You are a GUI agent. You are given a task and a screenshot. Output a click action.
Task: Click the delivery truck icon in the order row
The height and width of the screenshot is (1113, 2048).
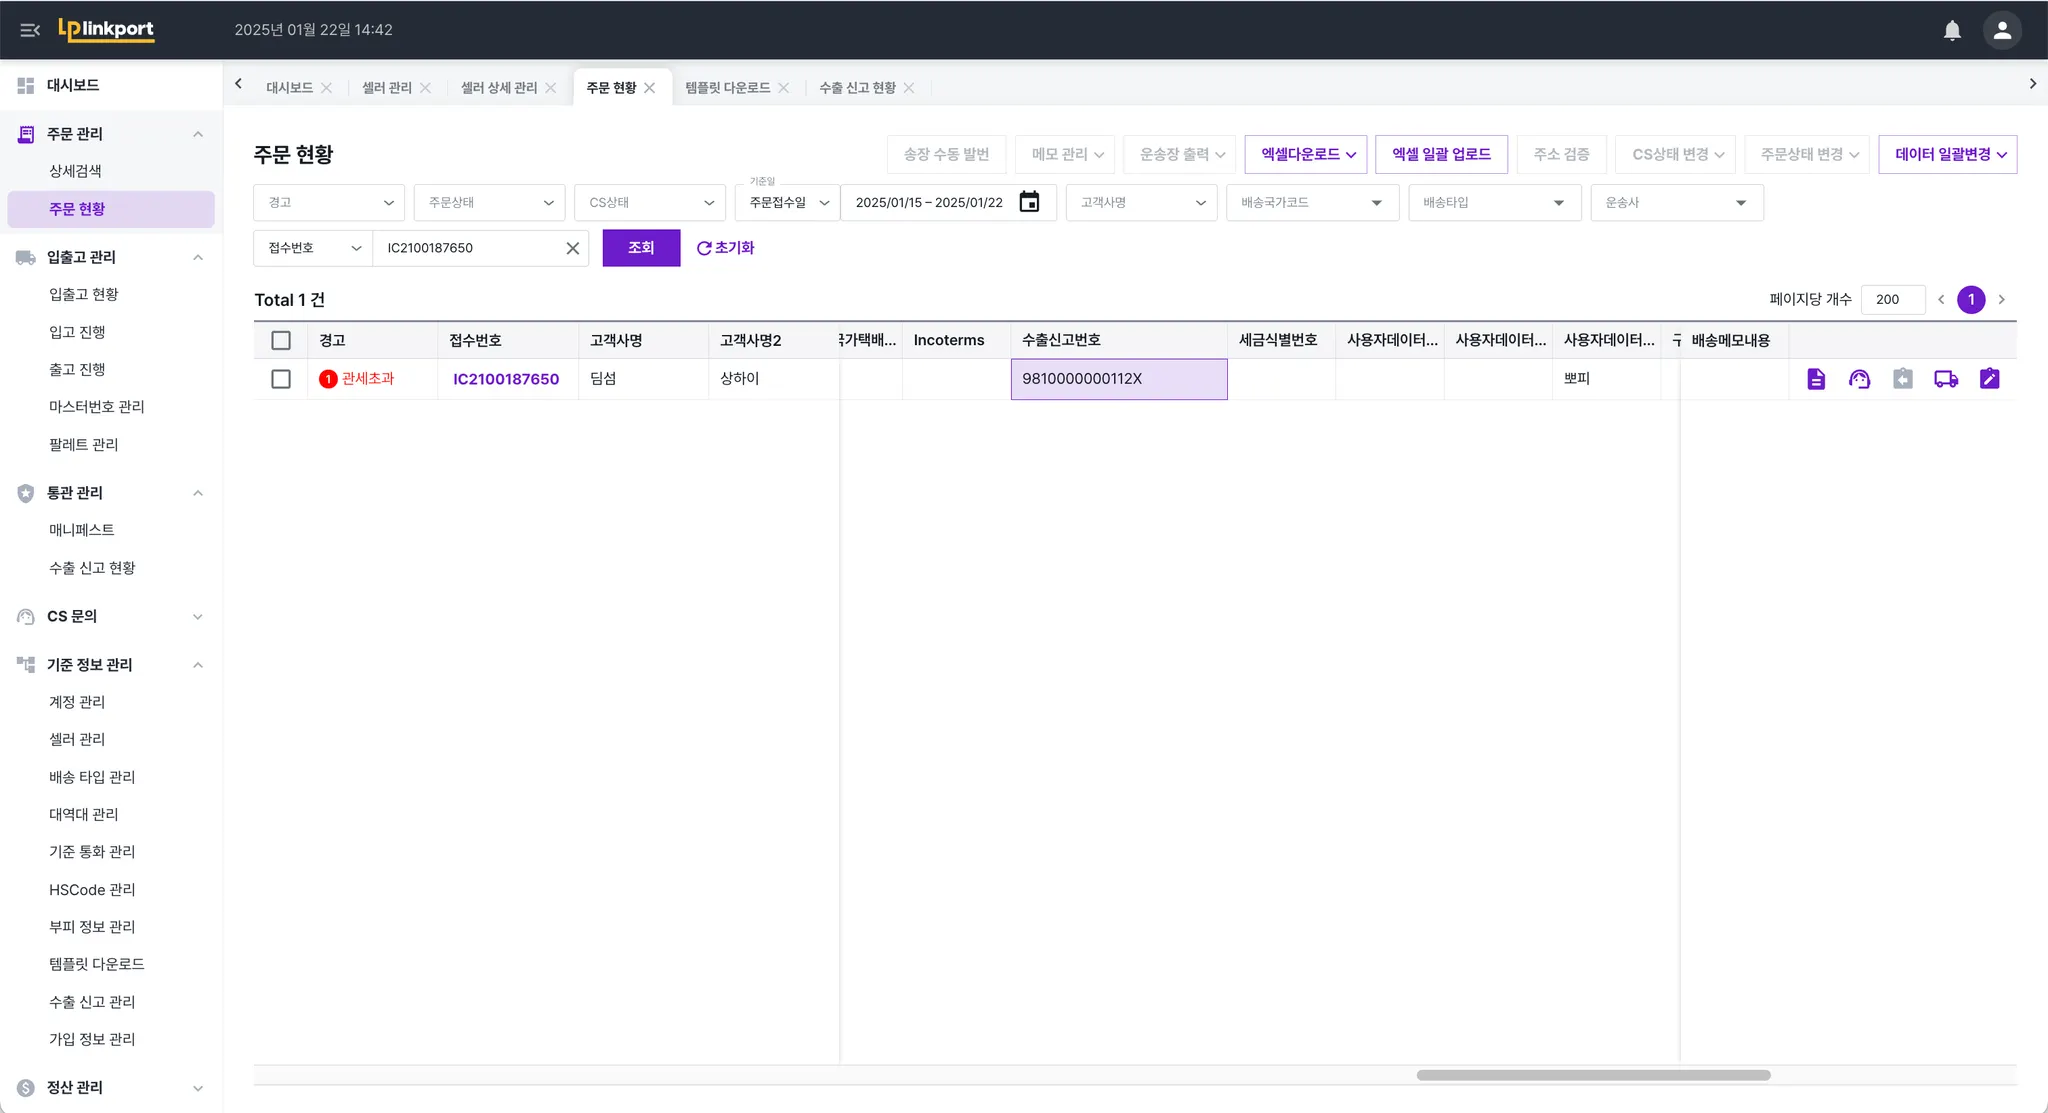click(x=1945, y=379)
